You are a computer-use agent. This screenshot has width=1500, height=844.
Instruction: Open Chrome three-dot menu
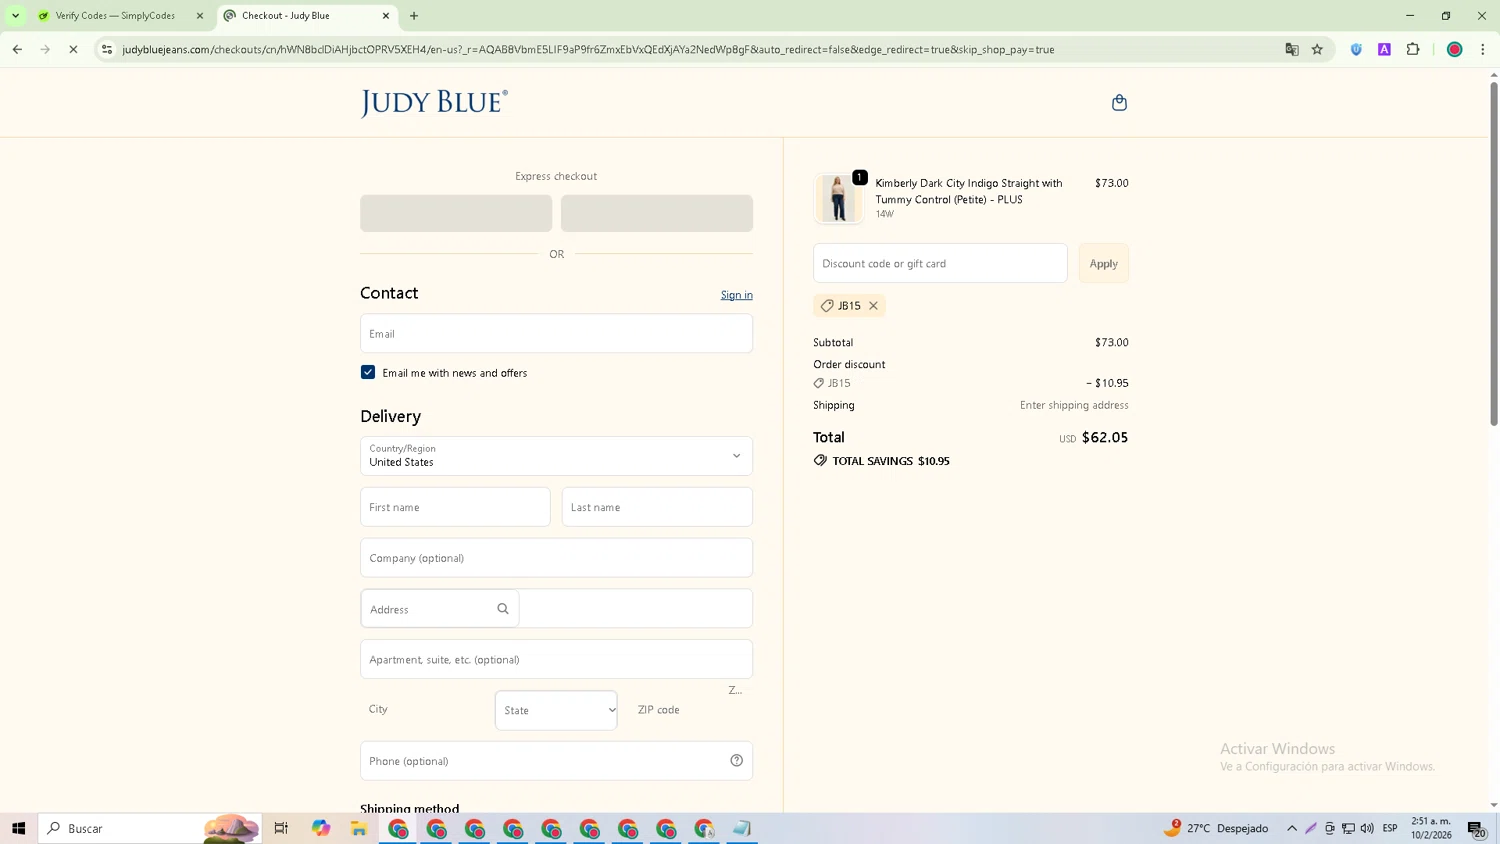pyautogui.click(x=1483, y=49)
